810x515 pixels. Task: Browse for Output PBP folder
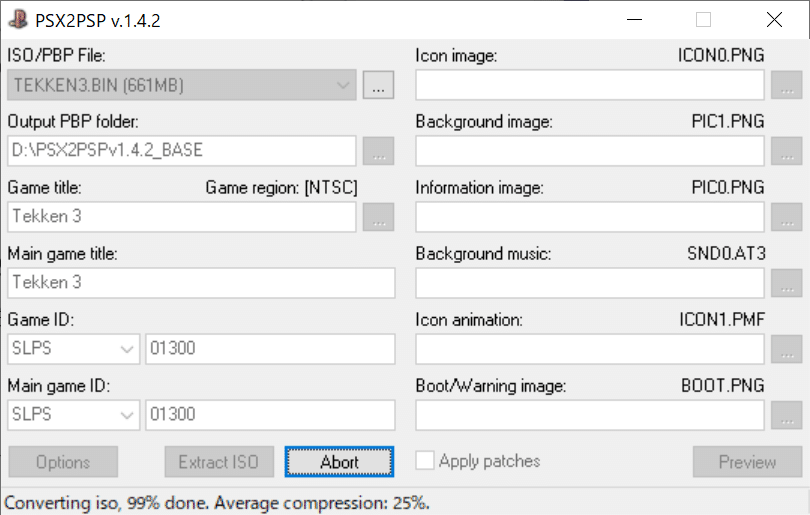pos(378,152)
